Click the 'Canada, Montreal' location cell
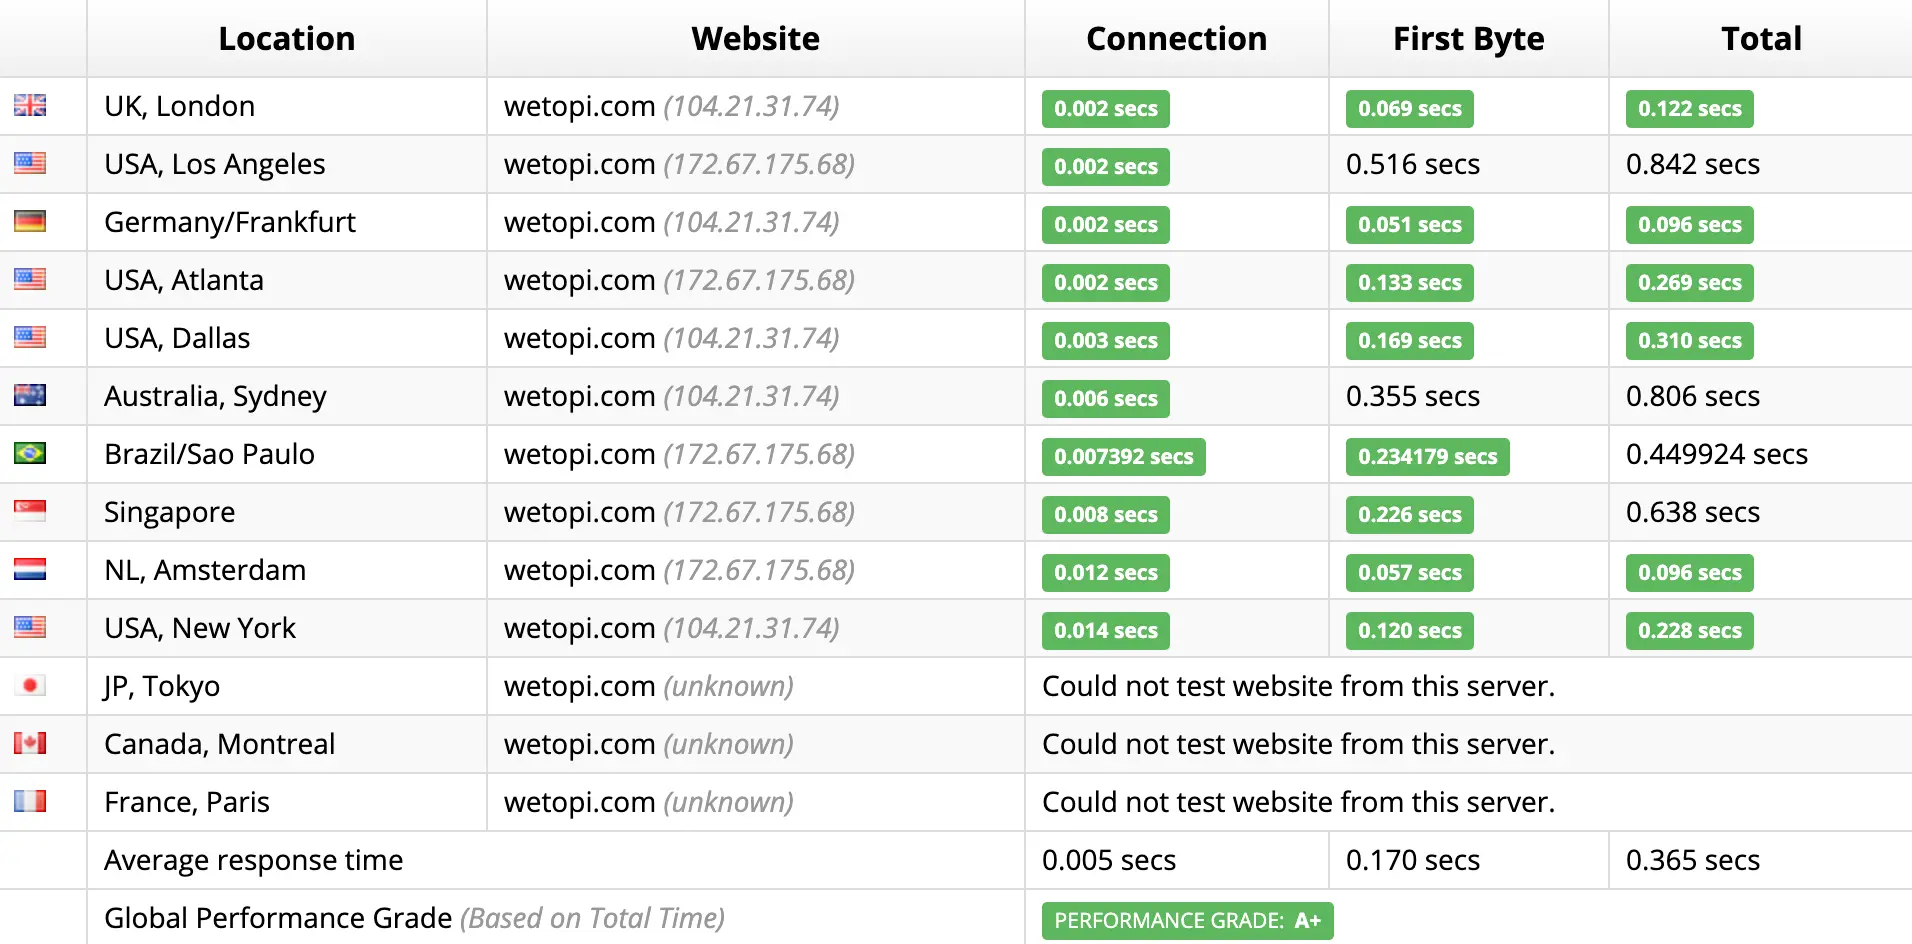 pyautogui.click(x=287, y=744)
